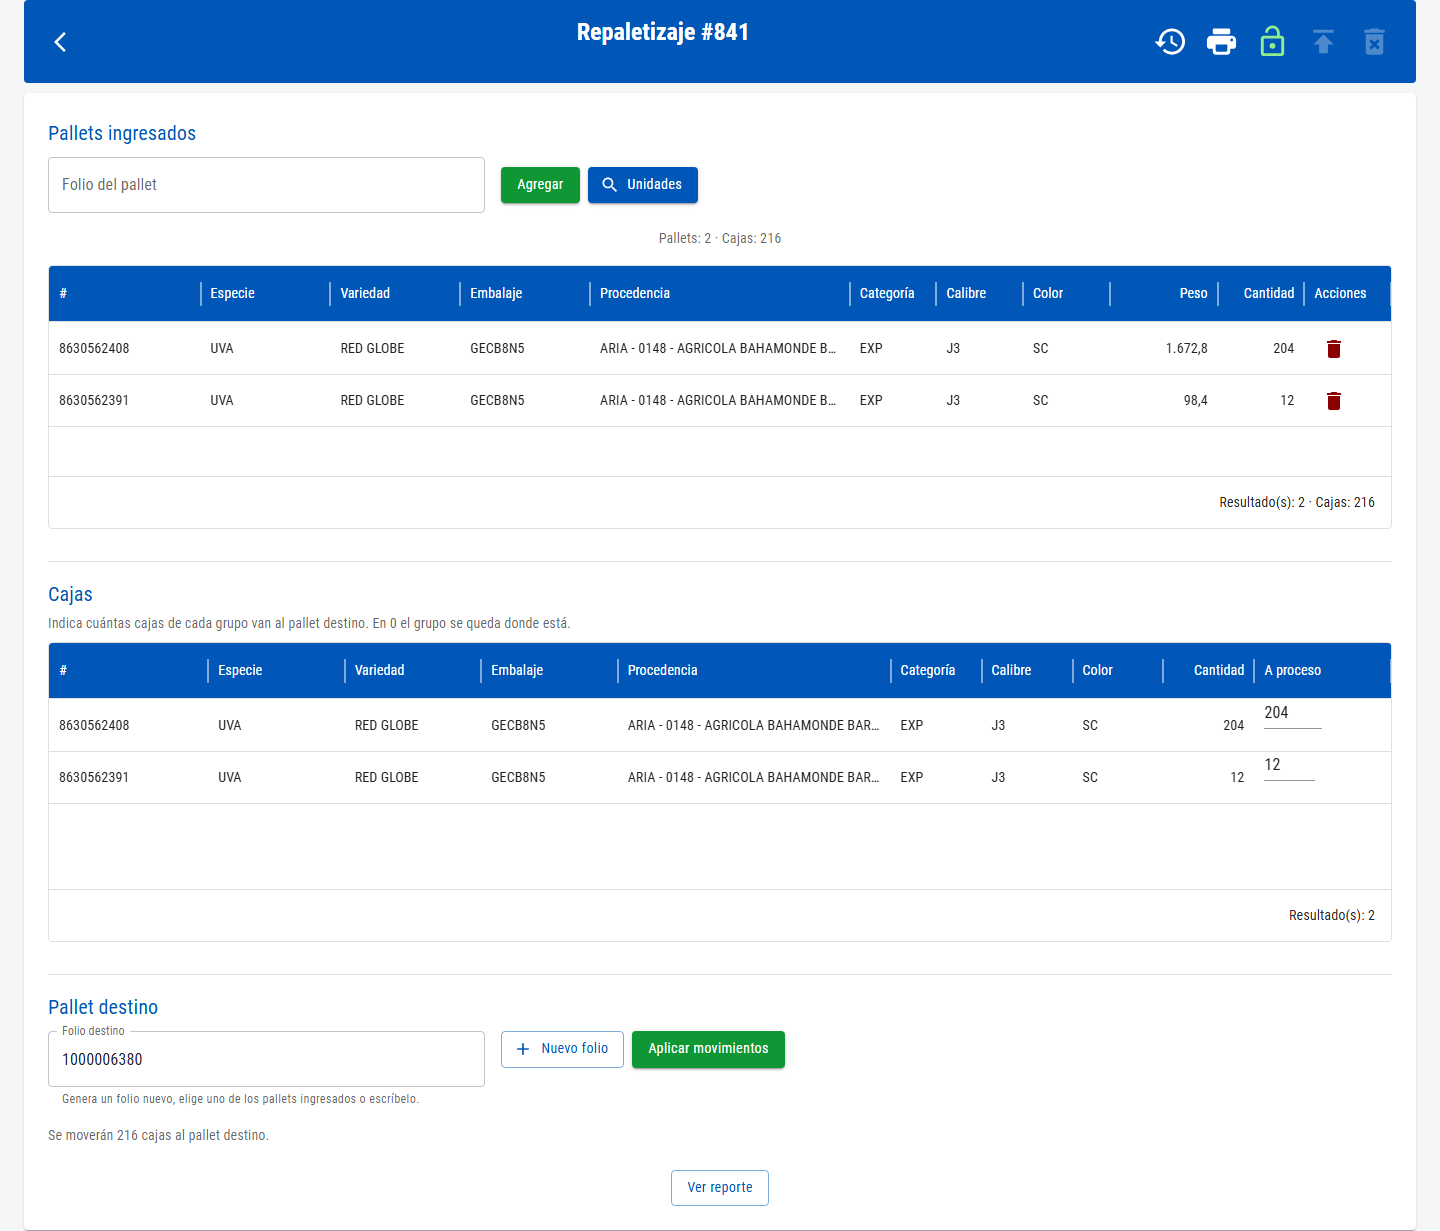The image size is (1440, 1231).
Task: Sort pallets table by Especie header
Action: point(232,293)
